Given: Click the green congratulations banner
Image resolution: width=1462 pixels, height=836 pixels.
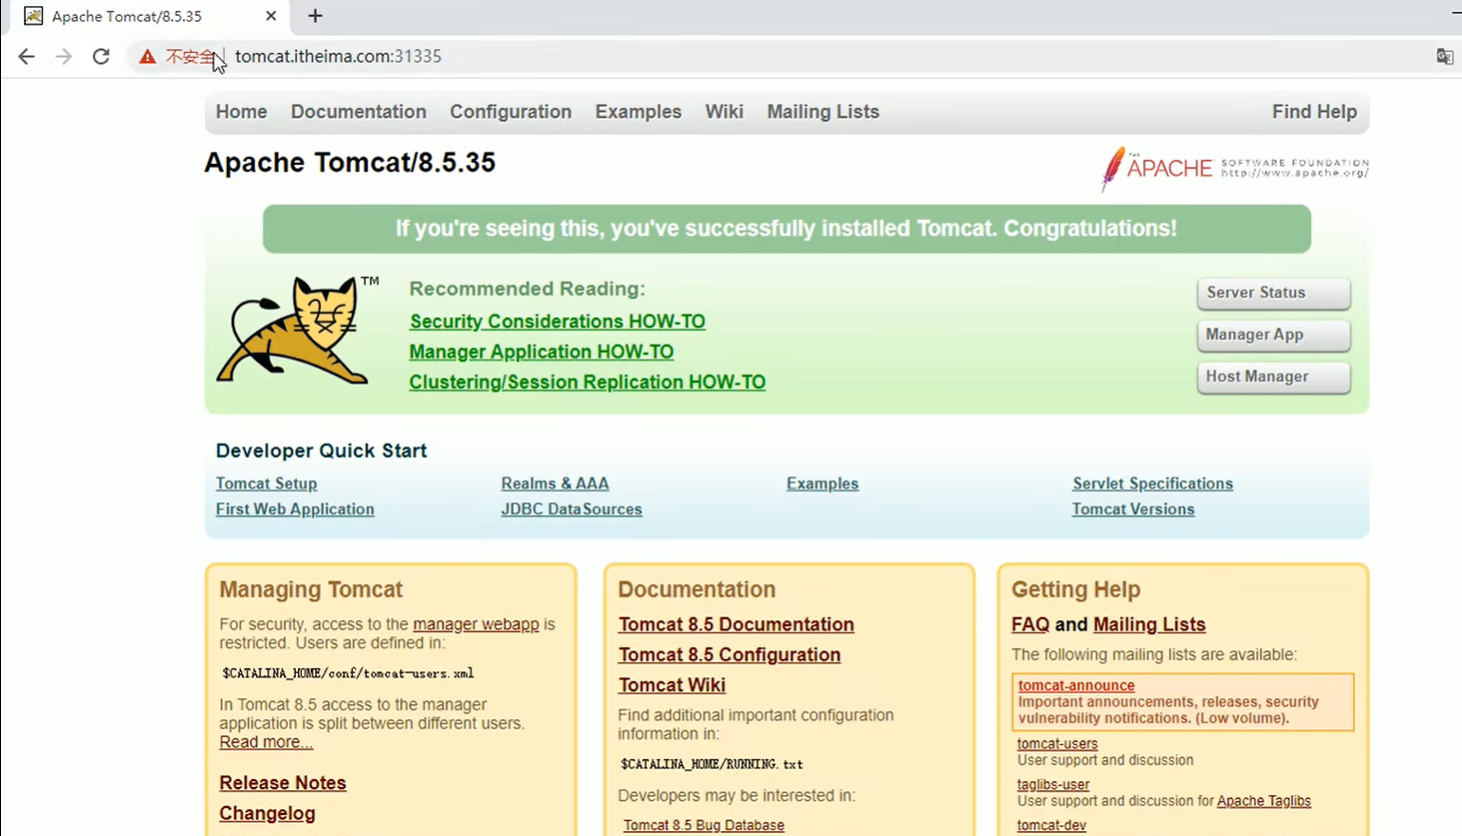Looking at the screenshot, I should [x=787, y=229].
